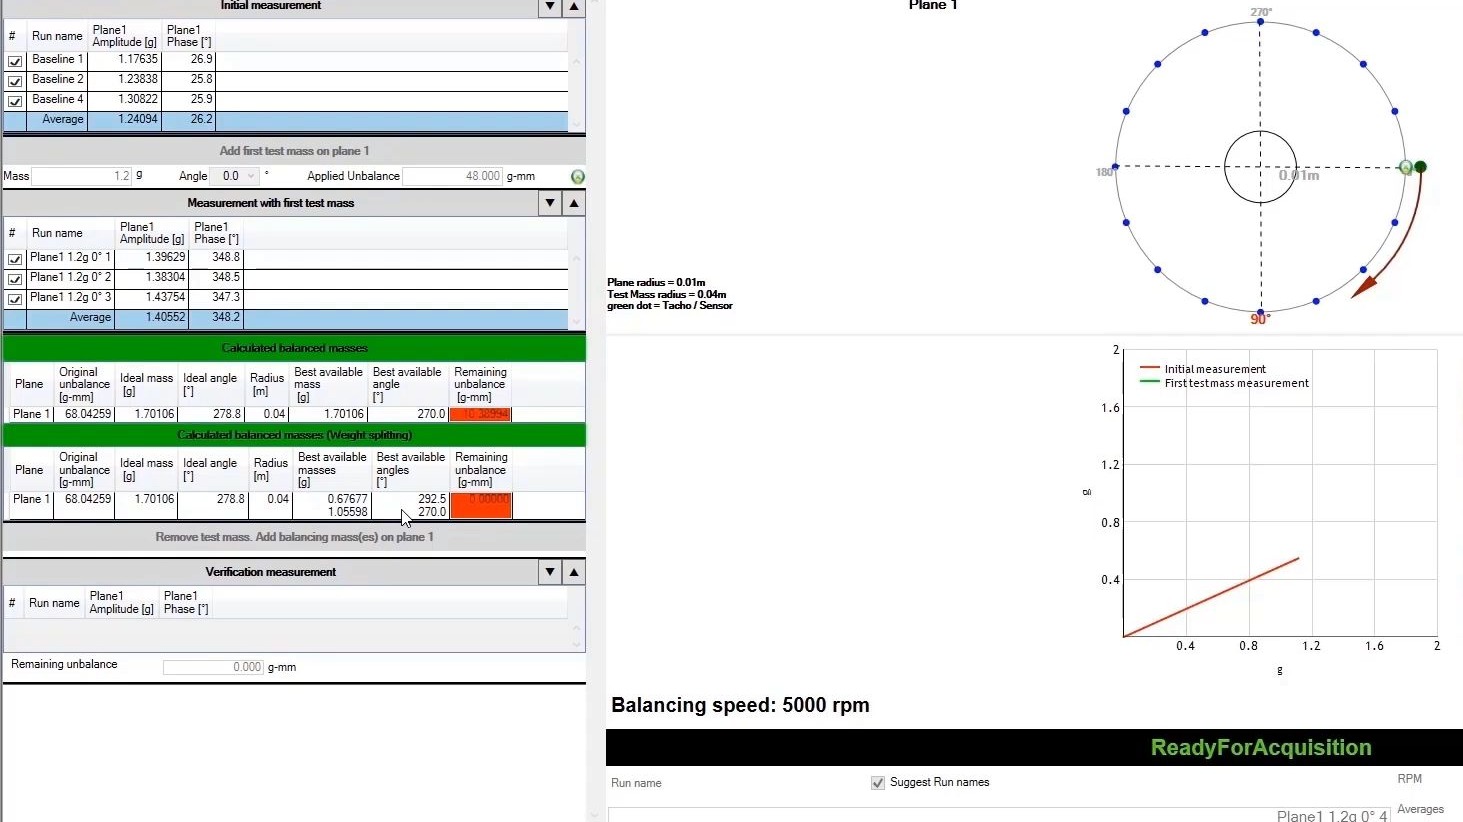
Task: Click the down-arrow button in Initial measurement header
Action: [x=550, y=6]
